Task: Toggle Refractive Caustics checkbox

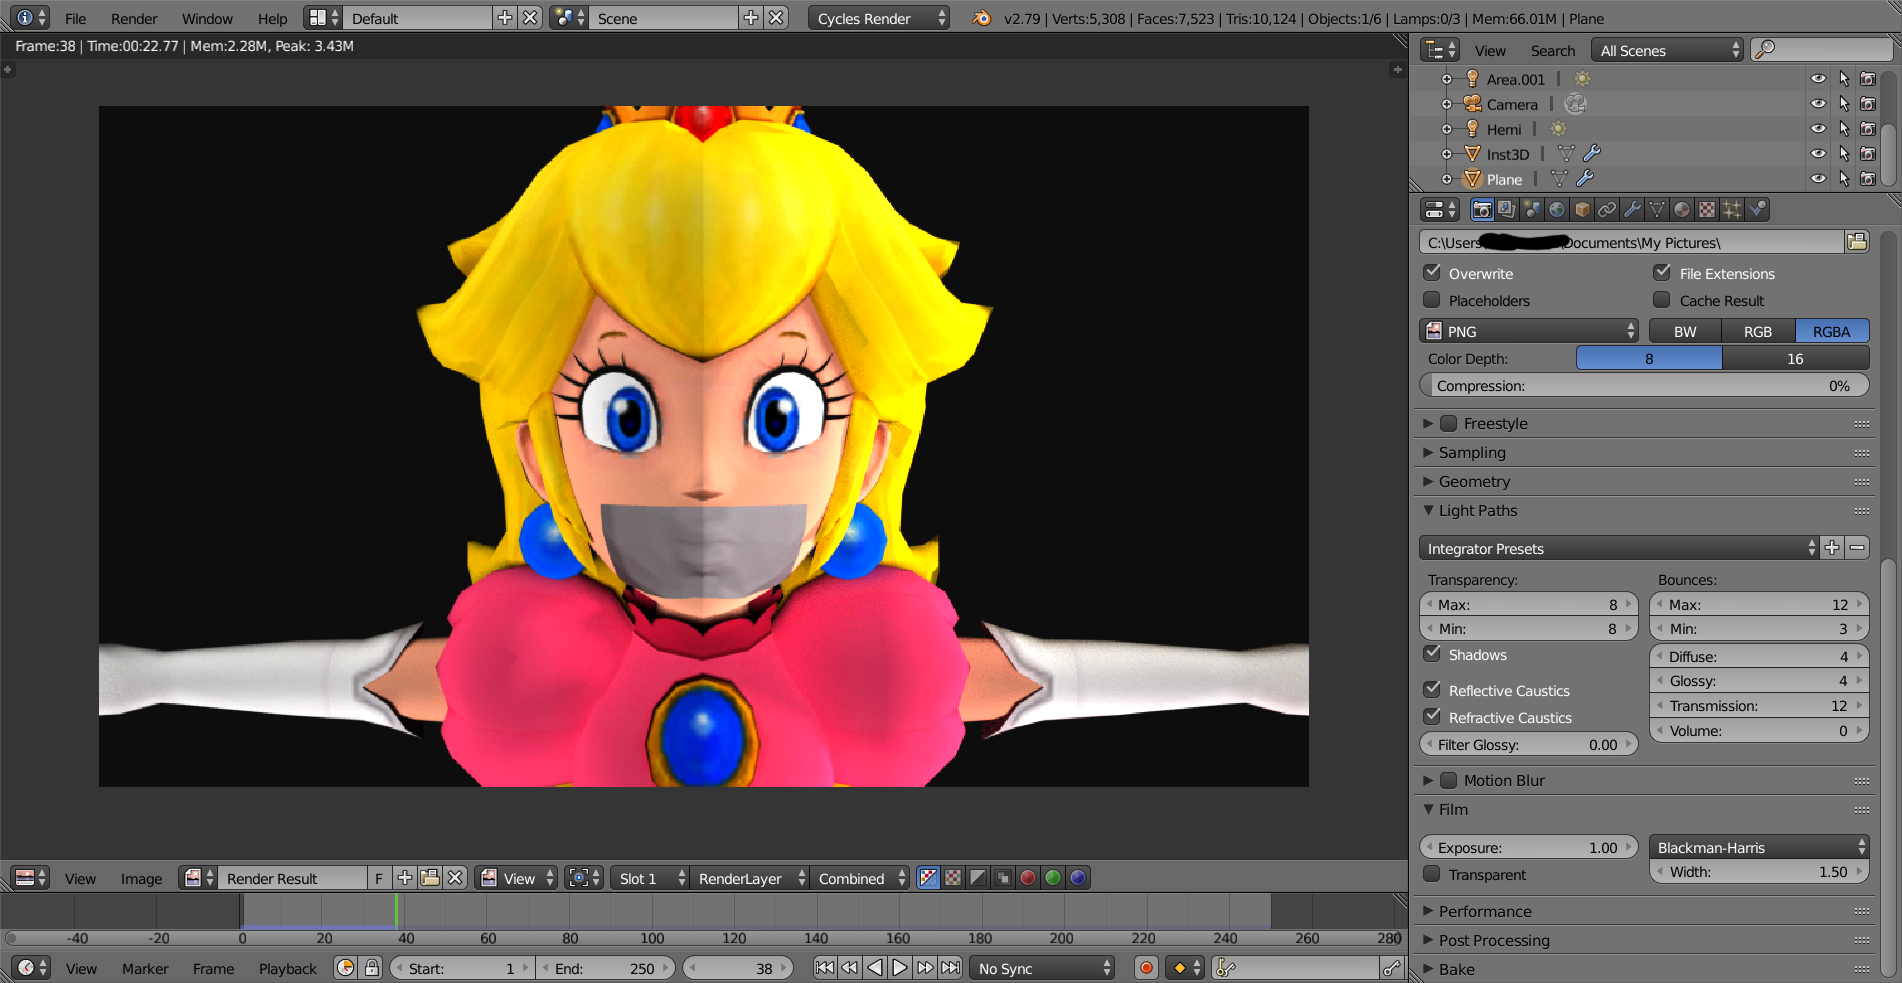Action: (x=1432, y=716)
